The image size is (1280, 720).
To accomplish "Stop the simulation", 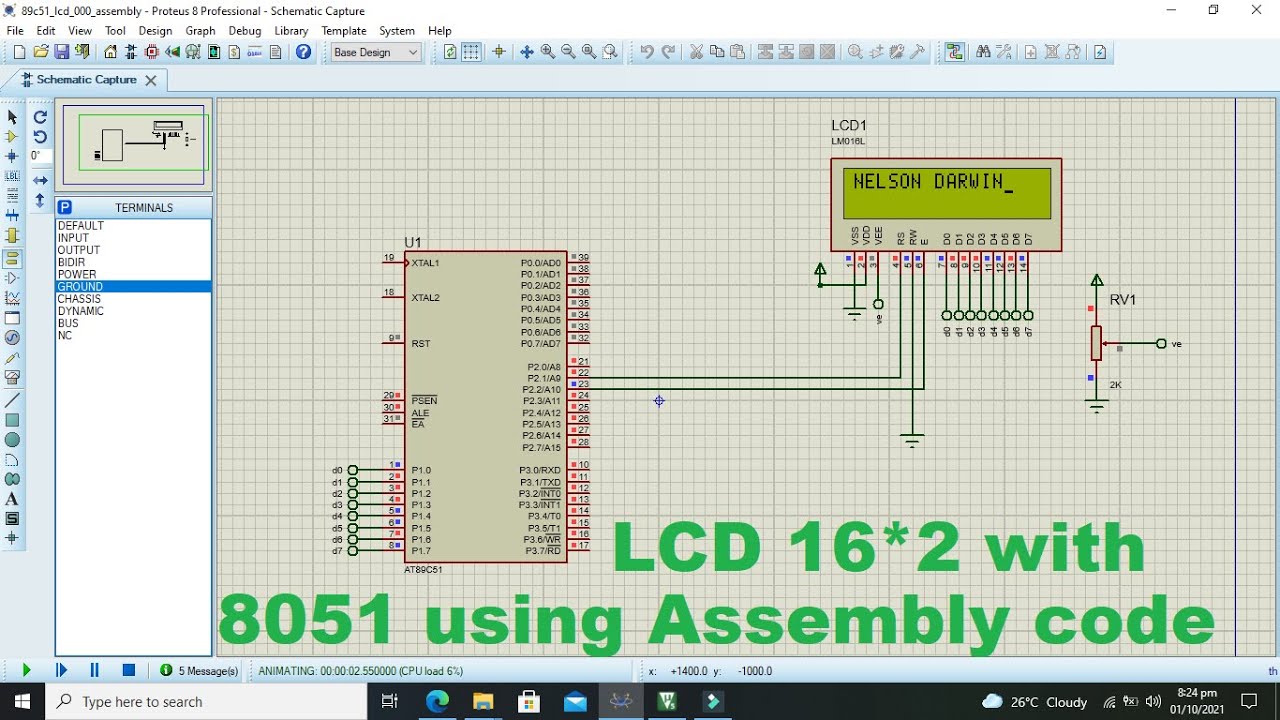I will [x=129, y=670].
